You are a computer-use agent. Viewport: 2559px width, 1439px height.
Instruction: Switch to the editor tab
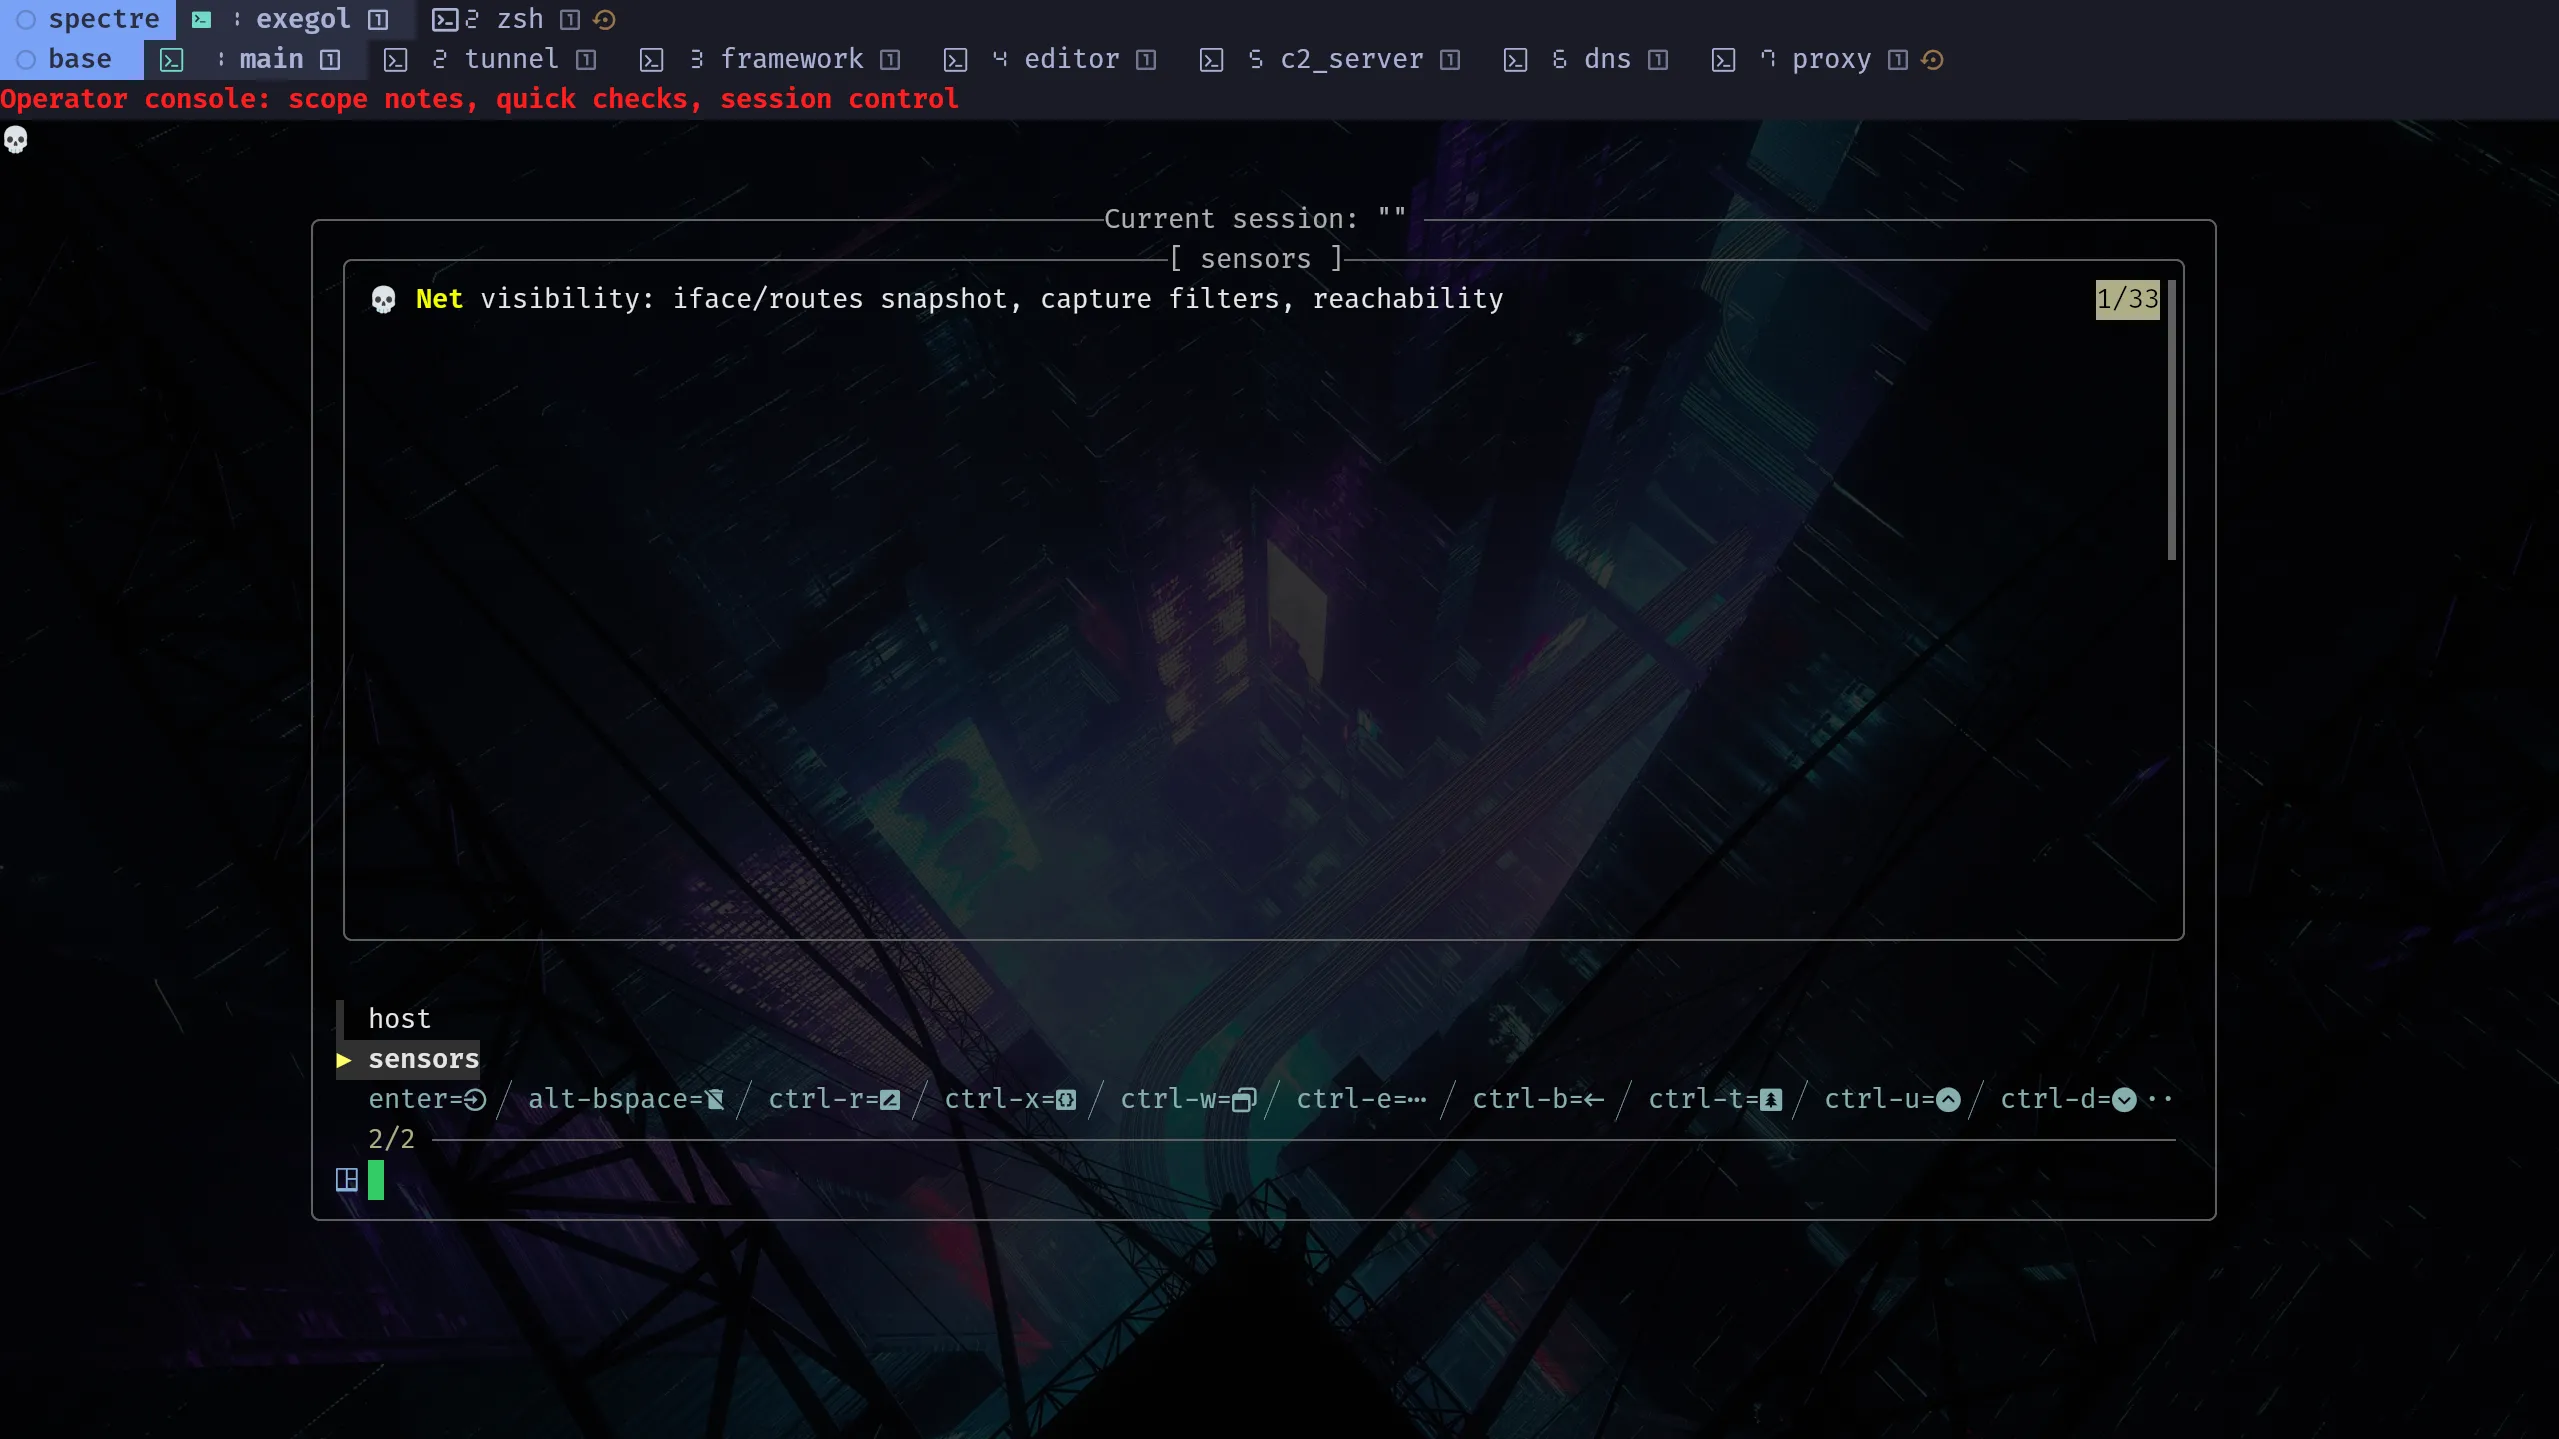point(1071,60)
